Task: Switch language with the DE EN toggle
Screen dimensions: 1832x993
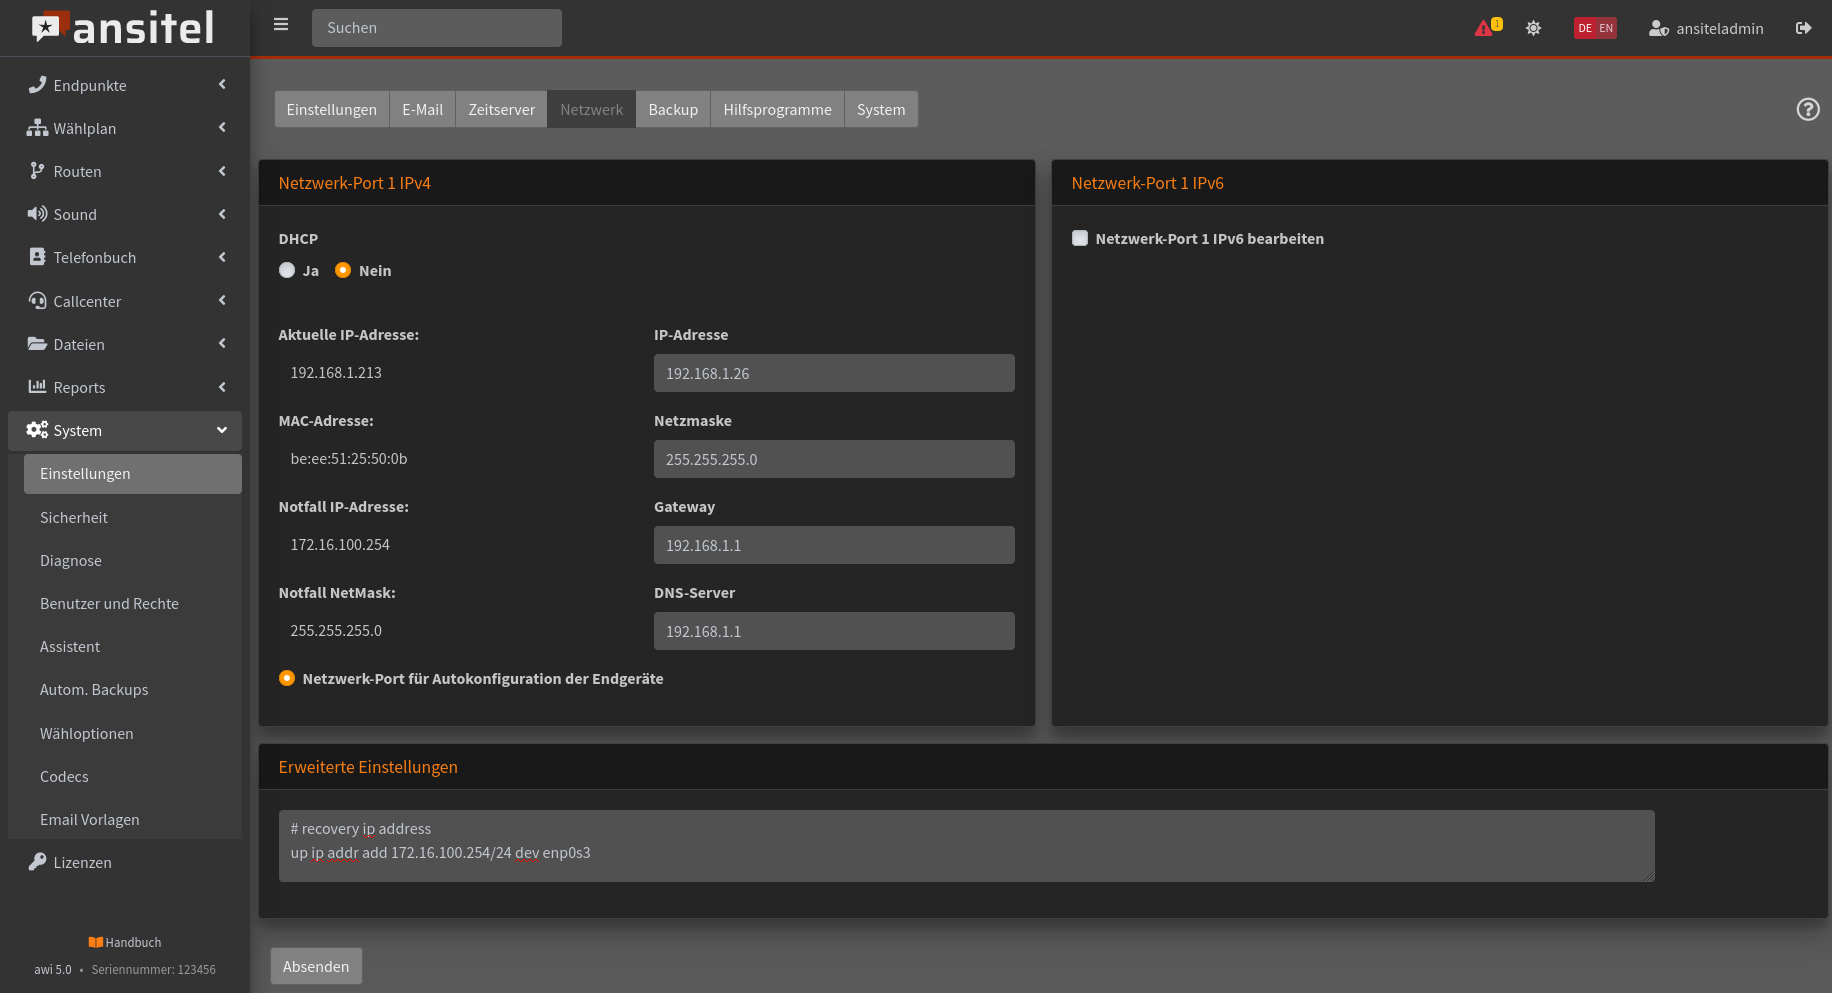Action: point(1595,28)
